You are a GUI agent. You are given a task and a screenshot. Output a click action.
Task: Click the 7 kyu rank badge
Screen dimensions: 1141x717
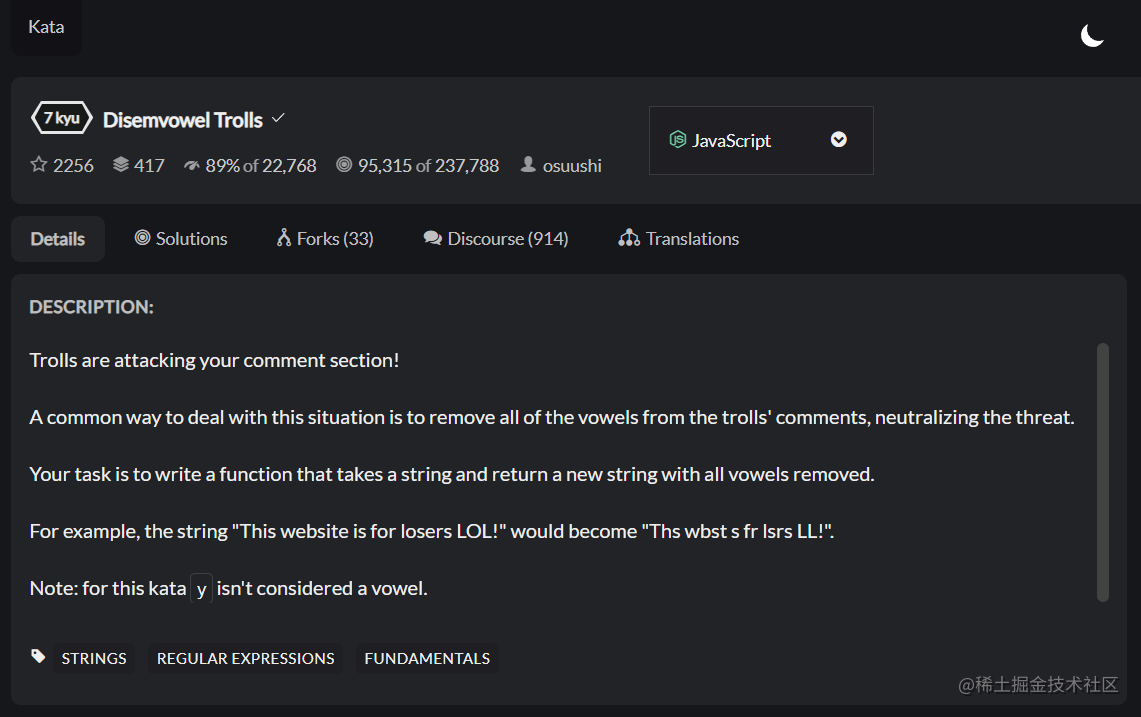[x=62, y=118]
